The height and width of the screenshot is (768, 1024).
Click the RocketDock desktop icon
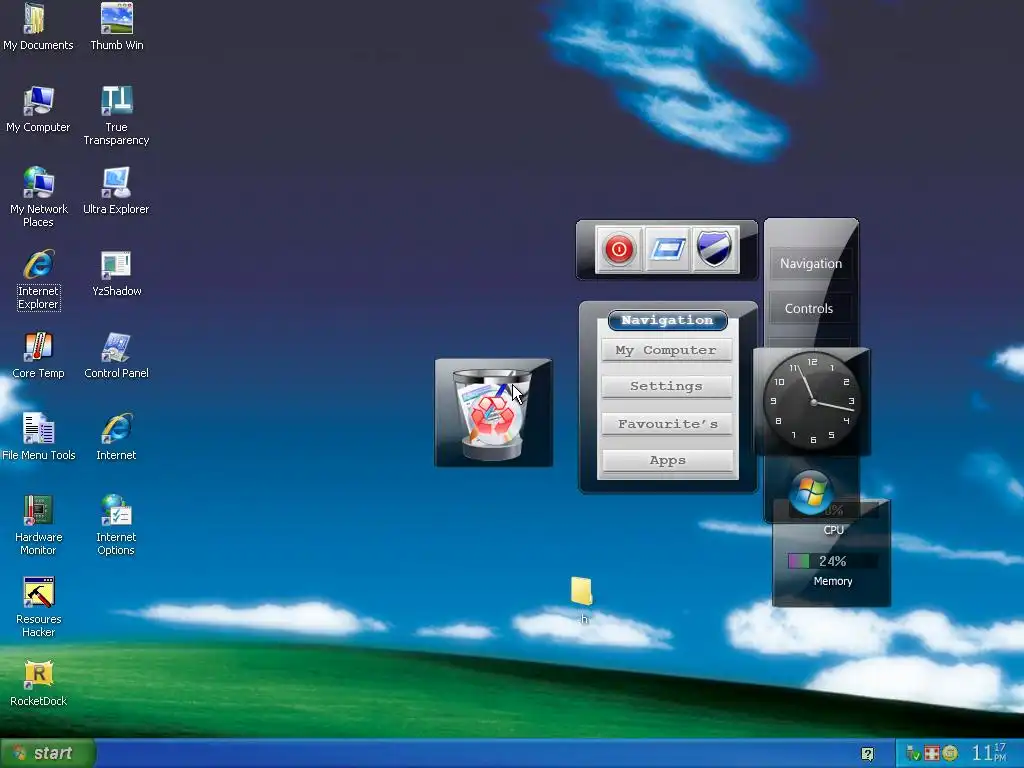[x=39, y=684]
